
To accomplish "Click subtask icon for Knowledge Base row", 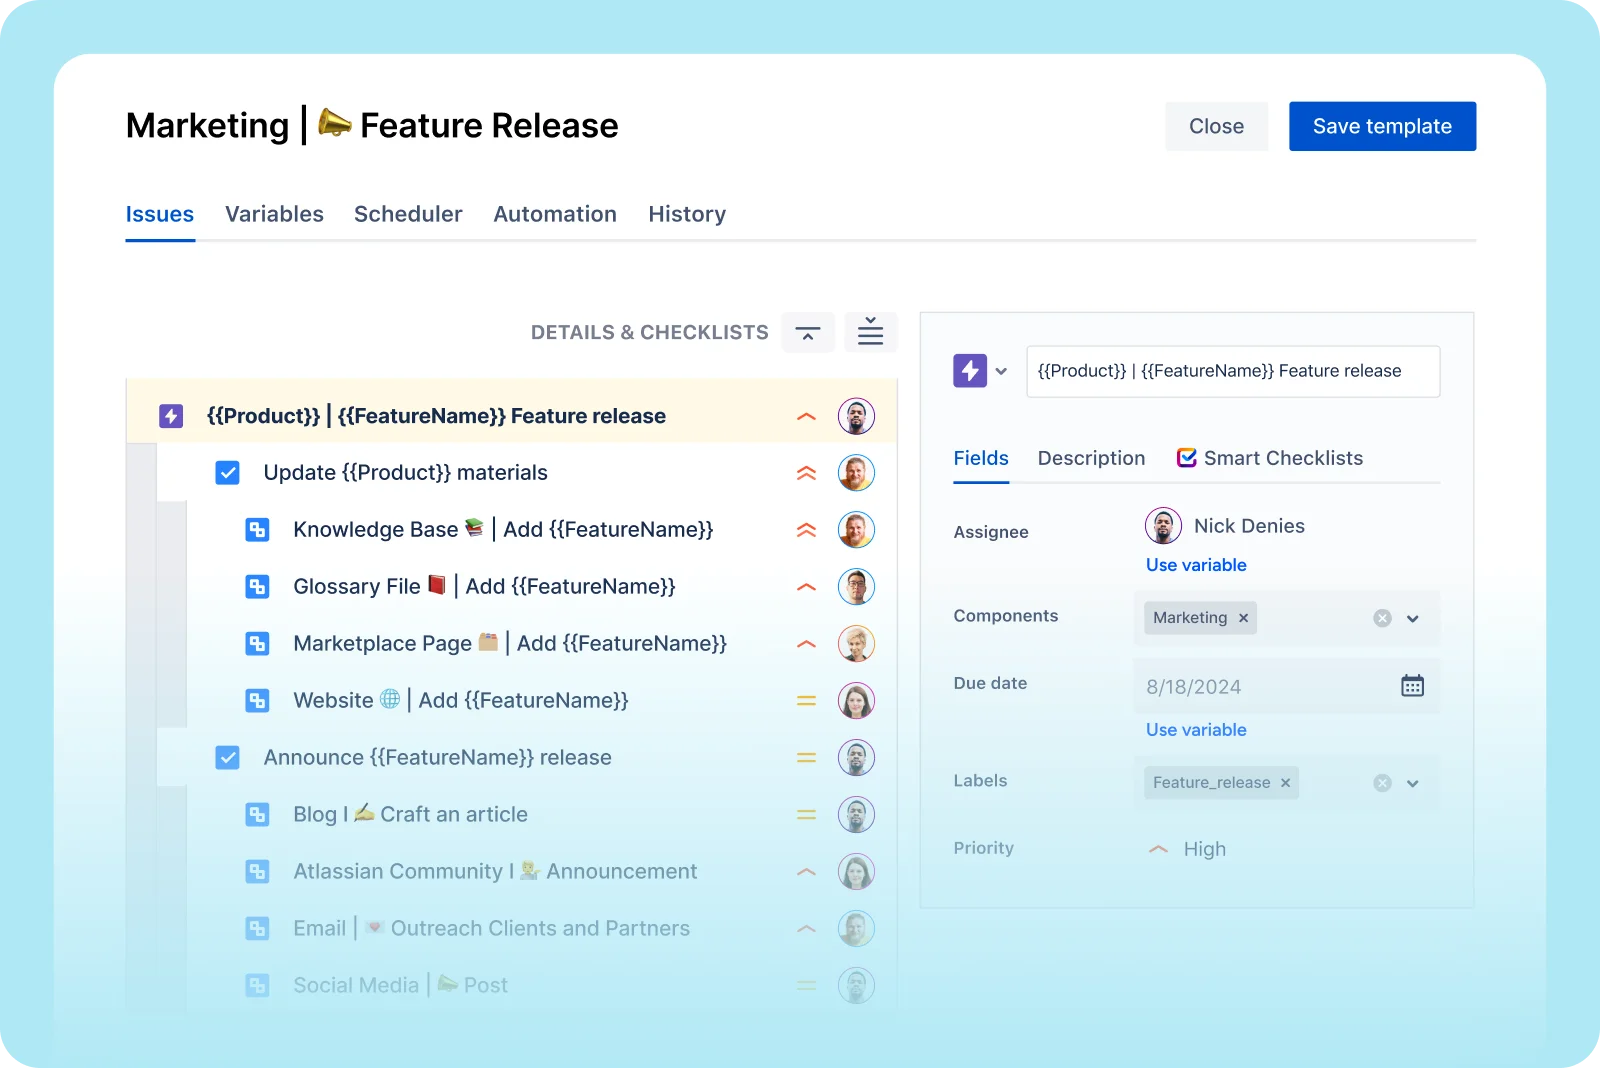I will [257, 530].
